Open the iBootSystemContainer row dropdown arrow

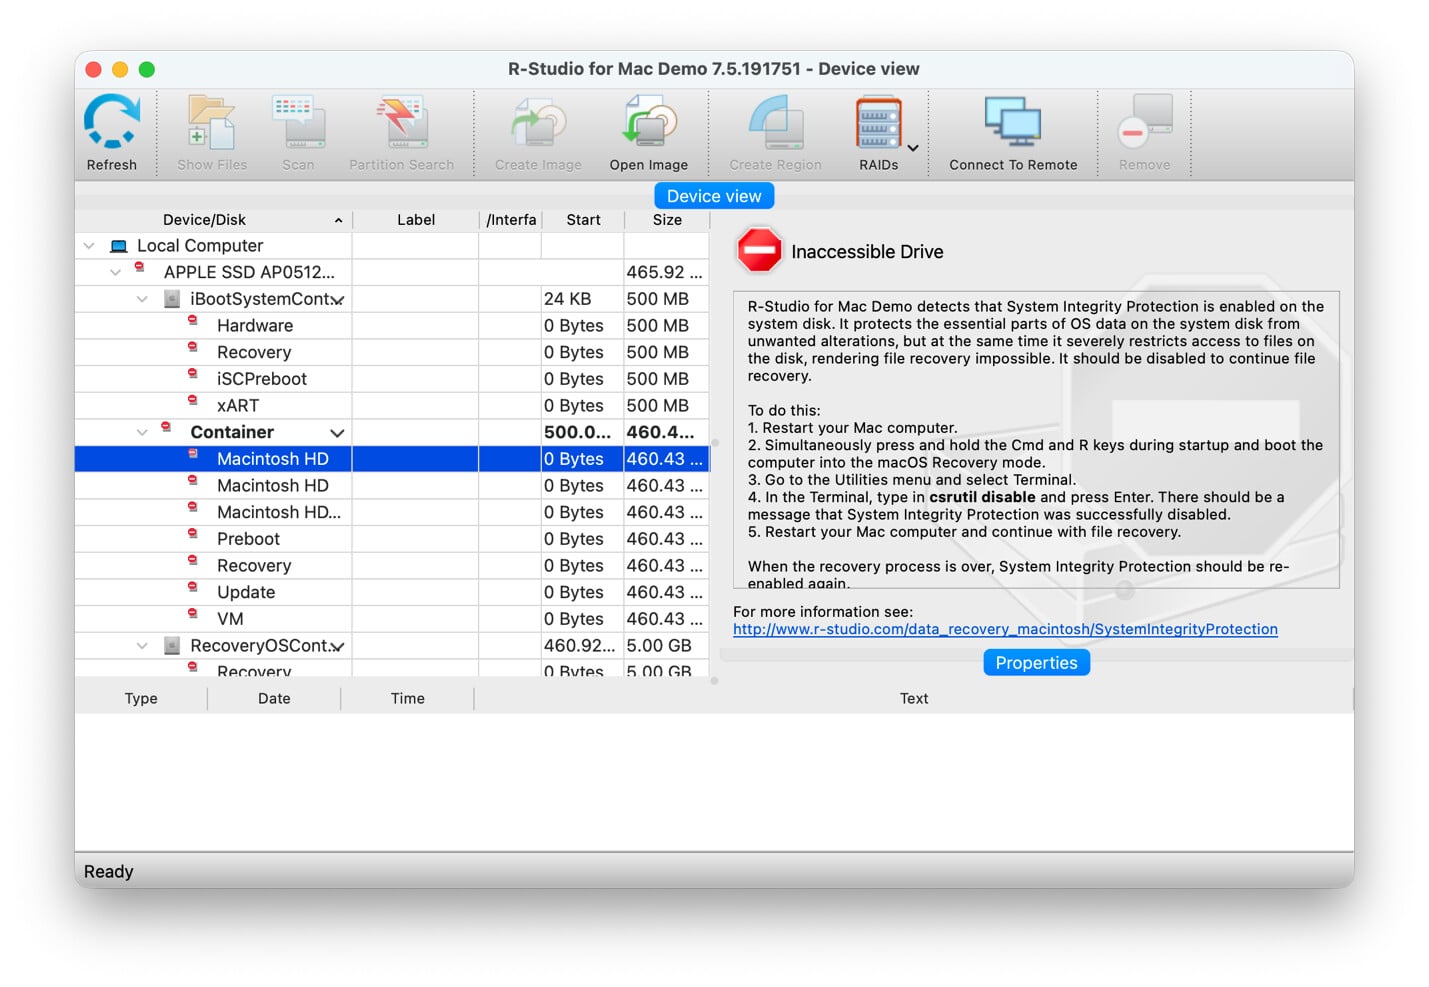point(339,300)
